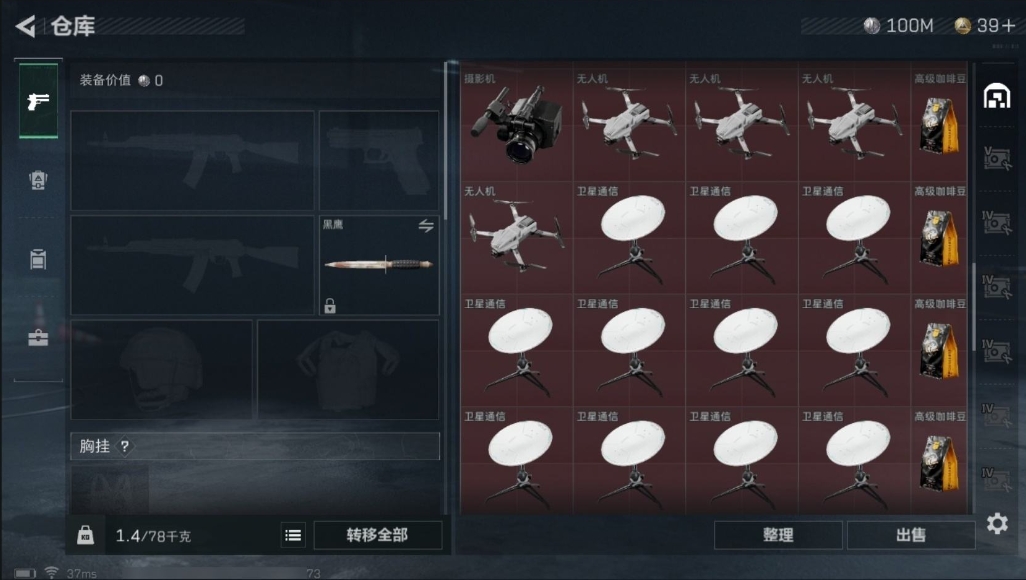The height and width of the screenshot is (580, 1026).
Task: Select the main warehouse icon in right sidebar
Action: tap(997, 96)
